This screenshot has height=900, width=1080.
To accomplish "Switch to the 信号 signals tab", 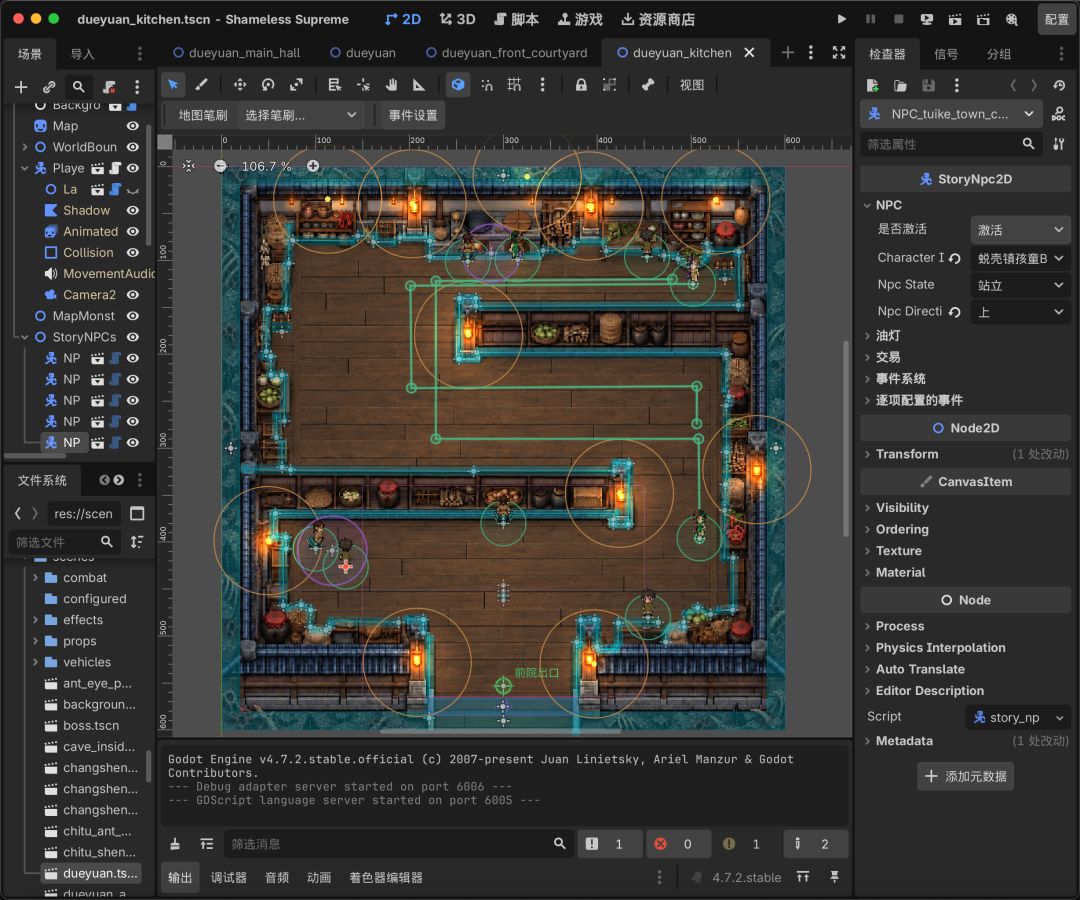I will [x=946, y=54].
